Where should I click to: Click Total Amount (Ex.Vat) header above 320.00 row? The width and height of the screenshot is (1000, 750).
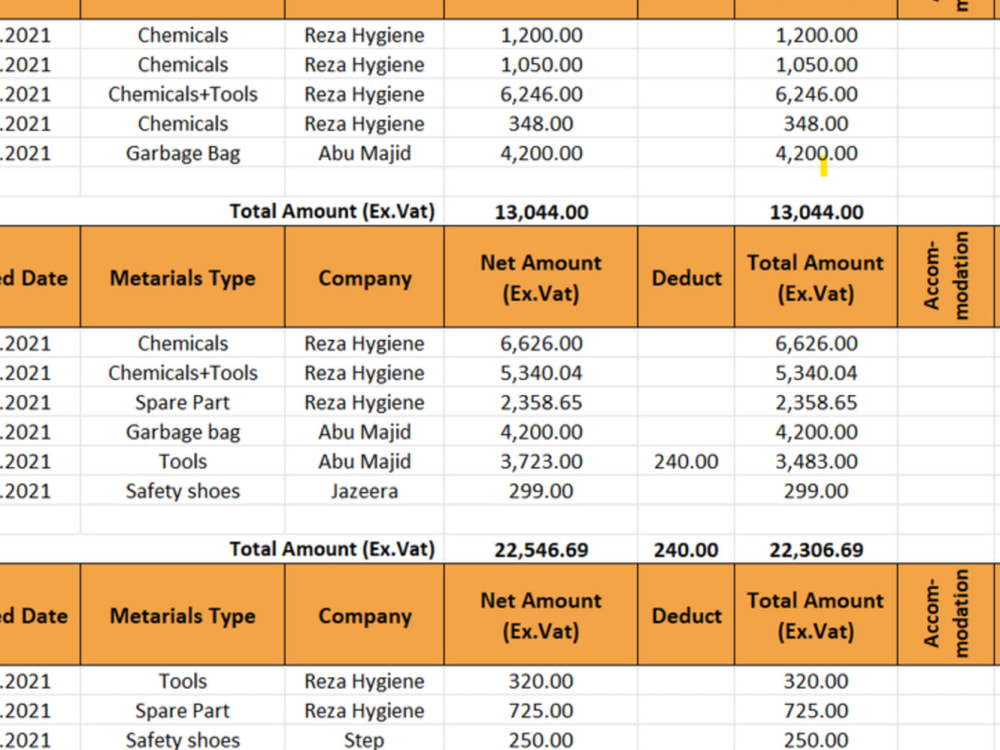(816, 616)
